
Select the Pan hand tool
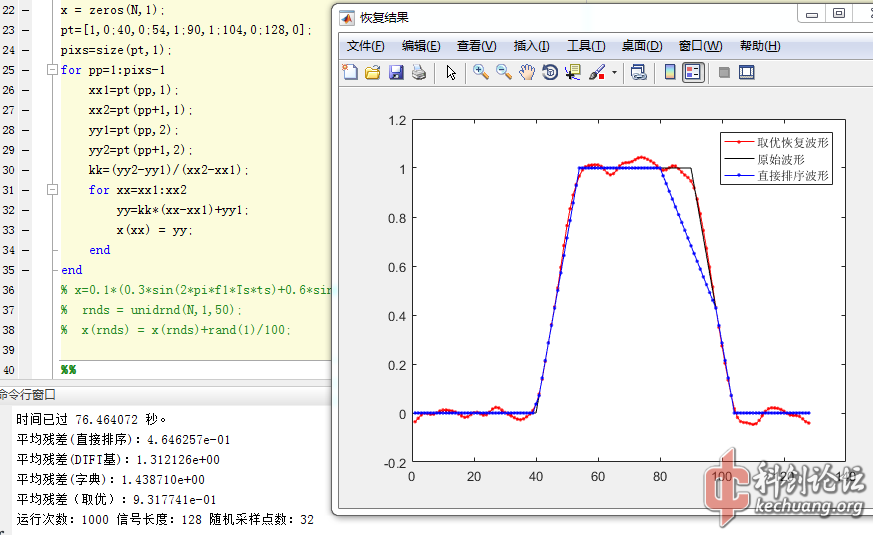pyautogui.click(x=527, y=72)
